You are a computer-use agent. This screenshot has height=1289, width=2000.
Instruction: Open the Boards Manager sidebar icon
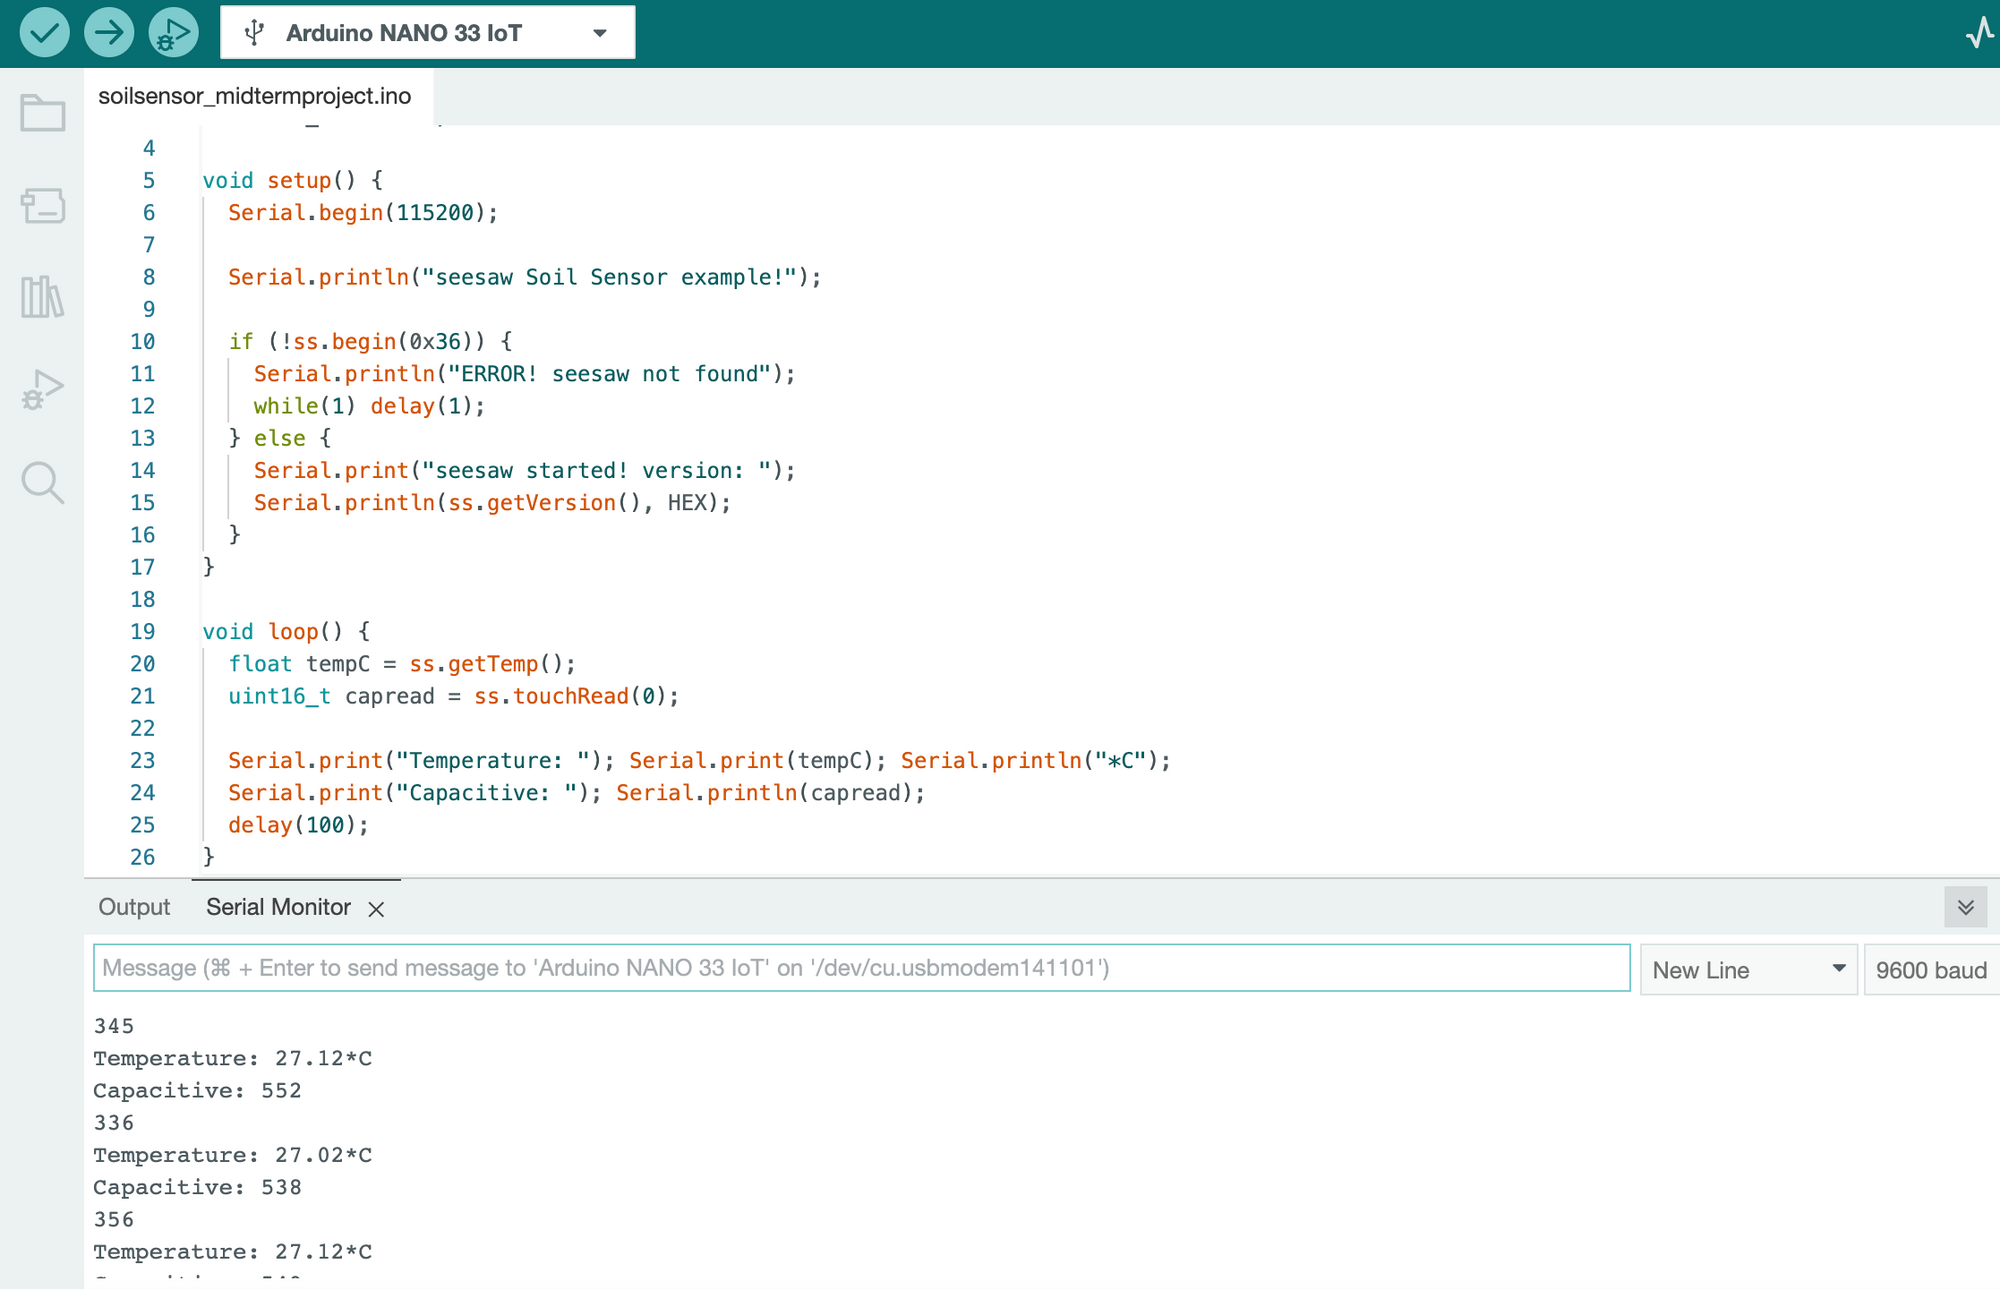point(42,206)
